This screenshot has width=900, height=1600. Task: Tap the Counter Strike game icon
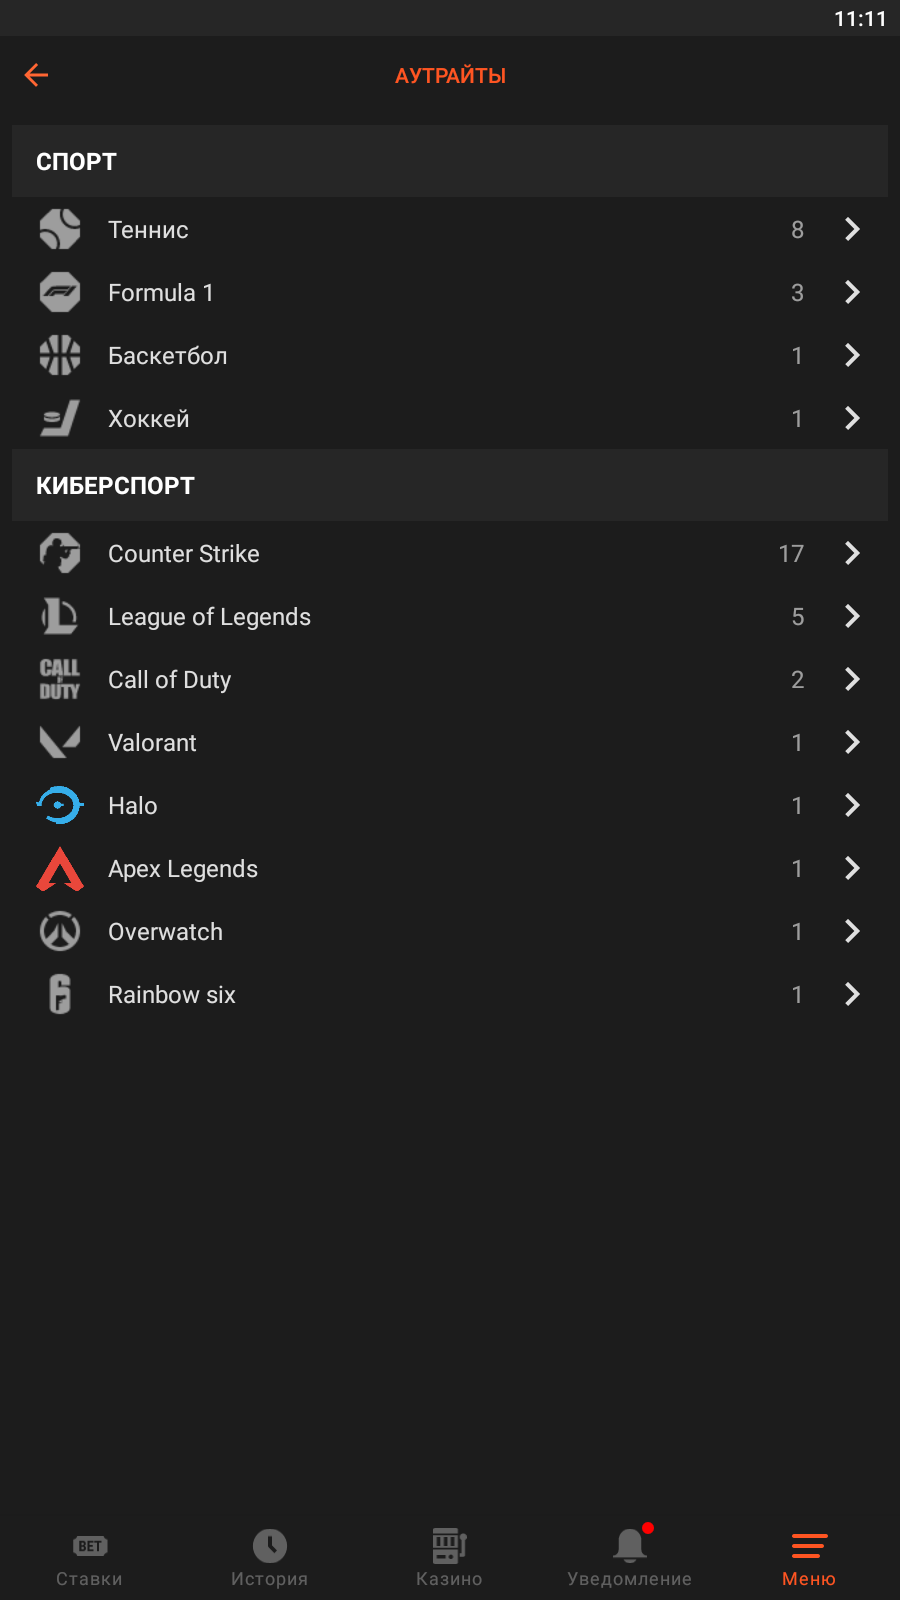pos(60,553)
